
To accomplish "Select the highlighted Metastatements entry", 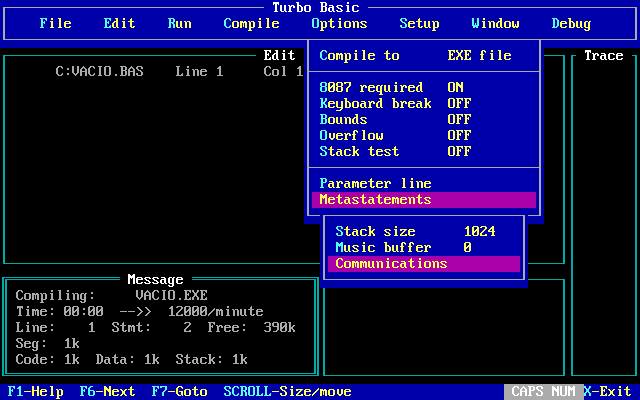I will click(424, 200).
